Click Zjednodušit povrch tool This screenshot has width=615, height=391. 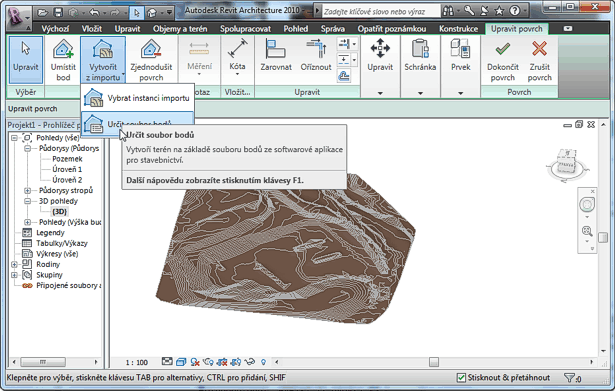(151, 60)
